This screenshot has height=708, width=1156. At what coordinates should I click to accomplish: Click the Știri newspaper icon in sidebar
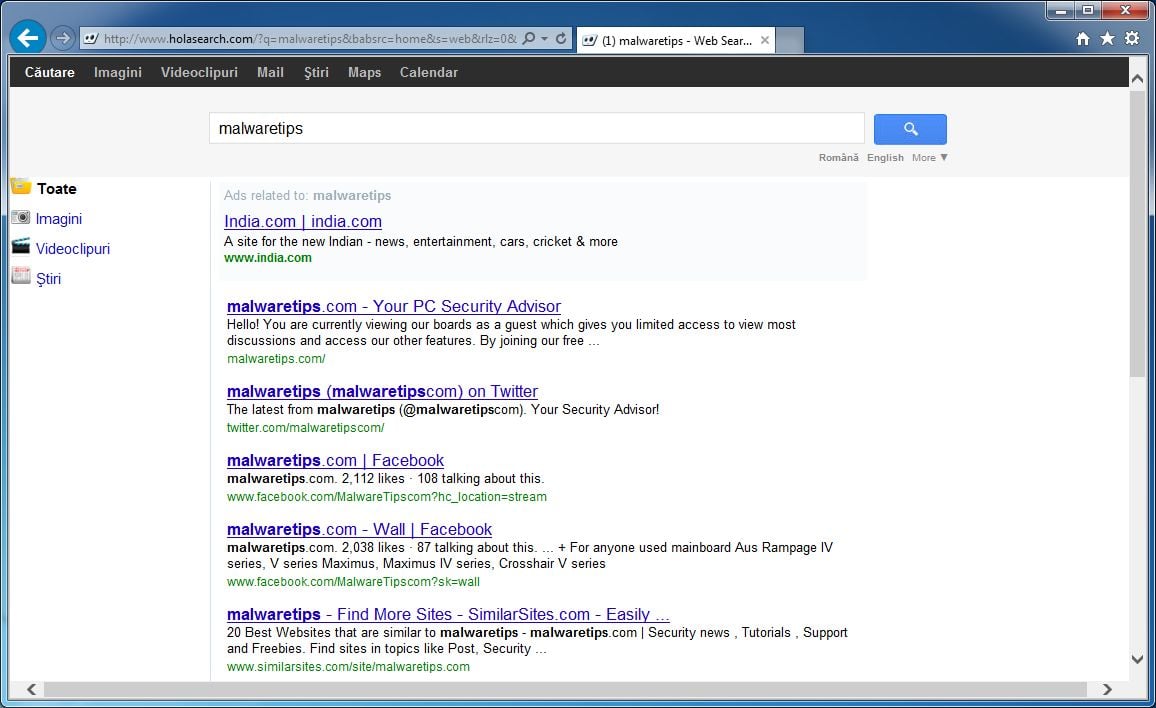(x=21, y=276)
